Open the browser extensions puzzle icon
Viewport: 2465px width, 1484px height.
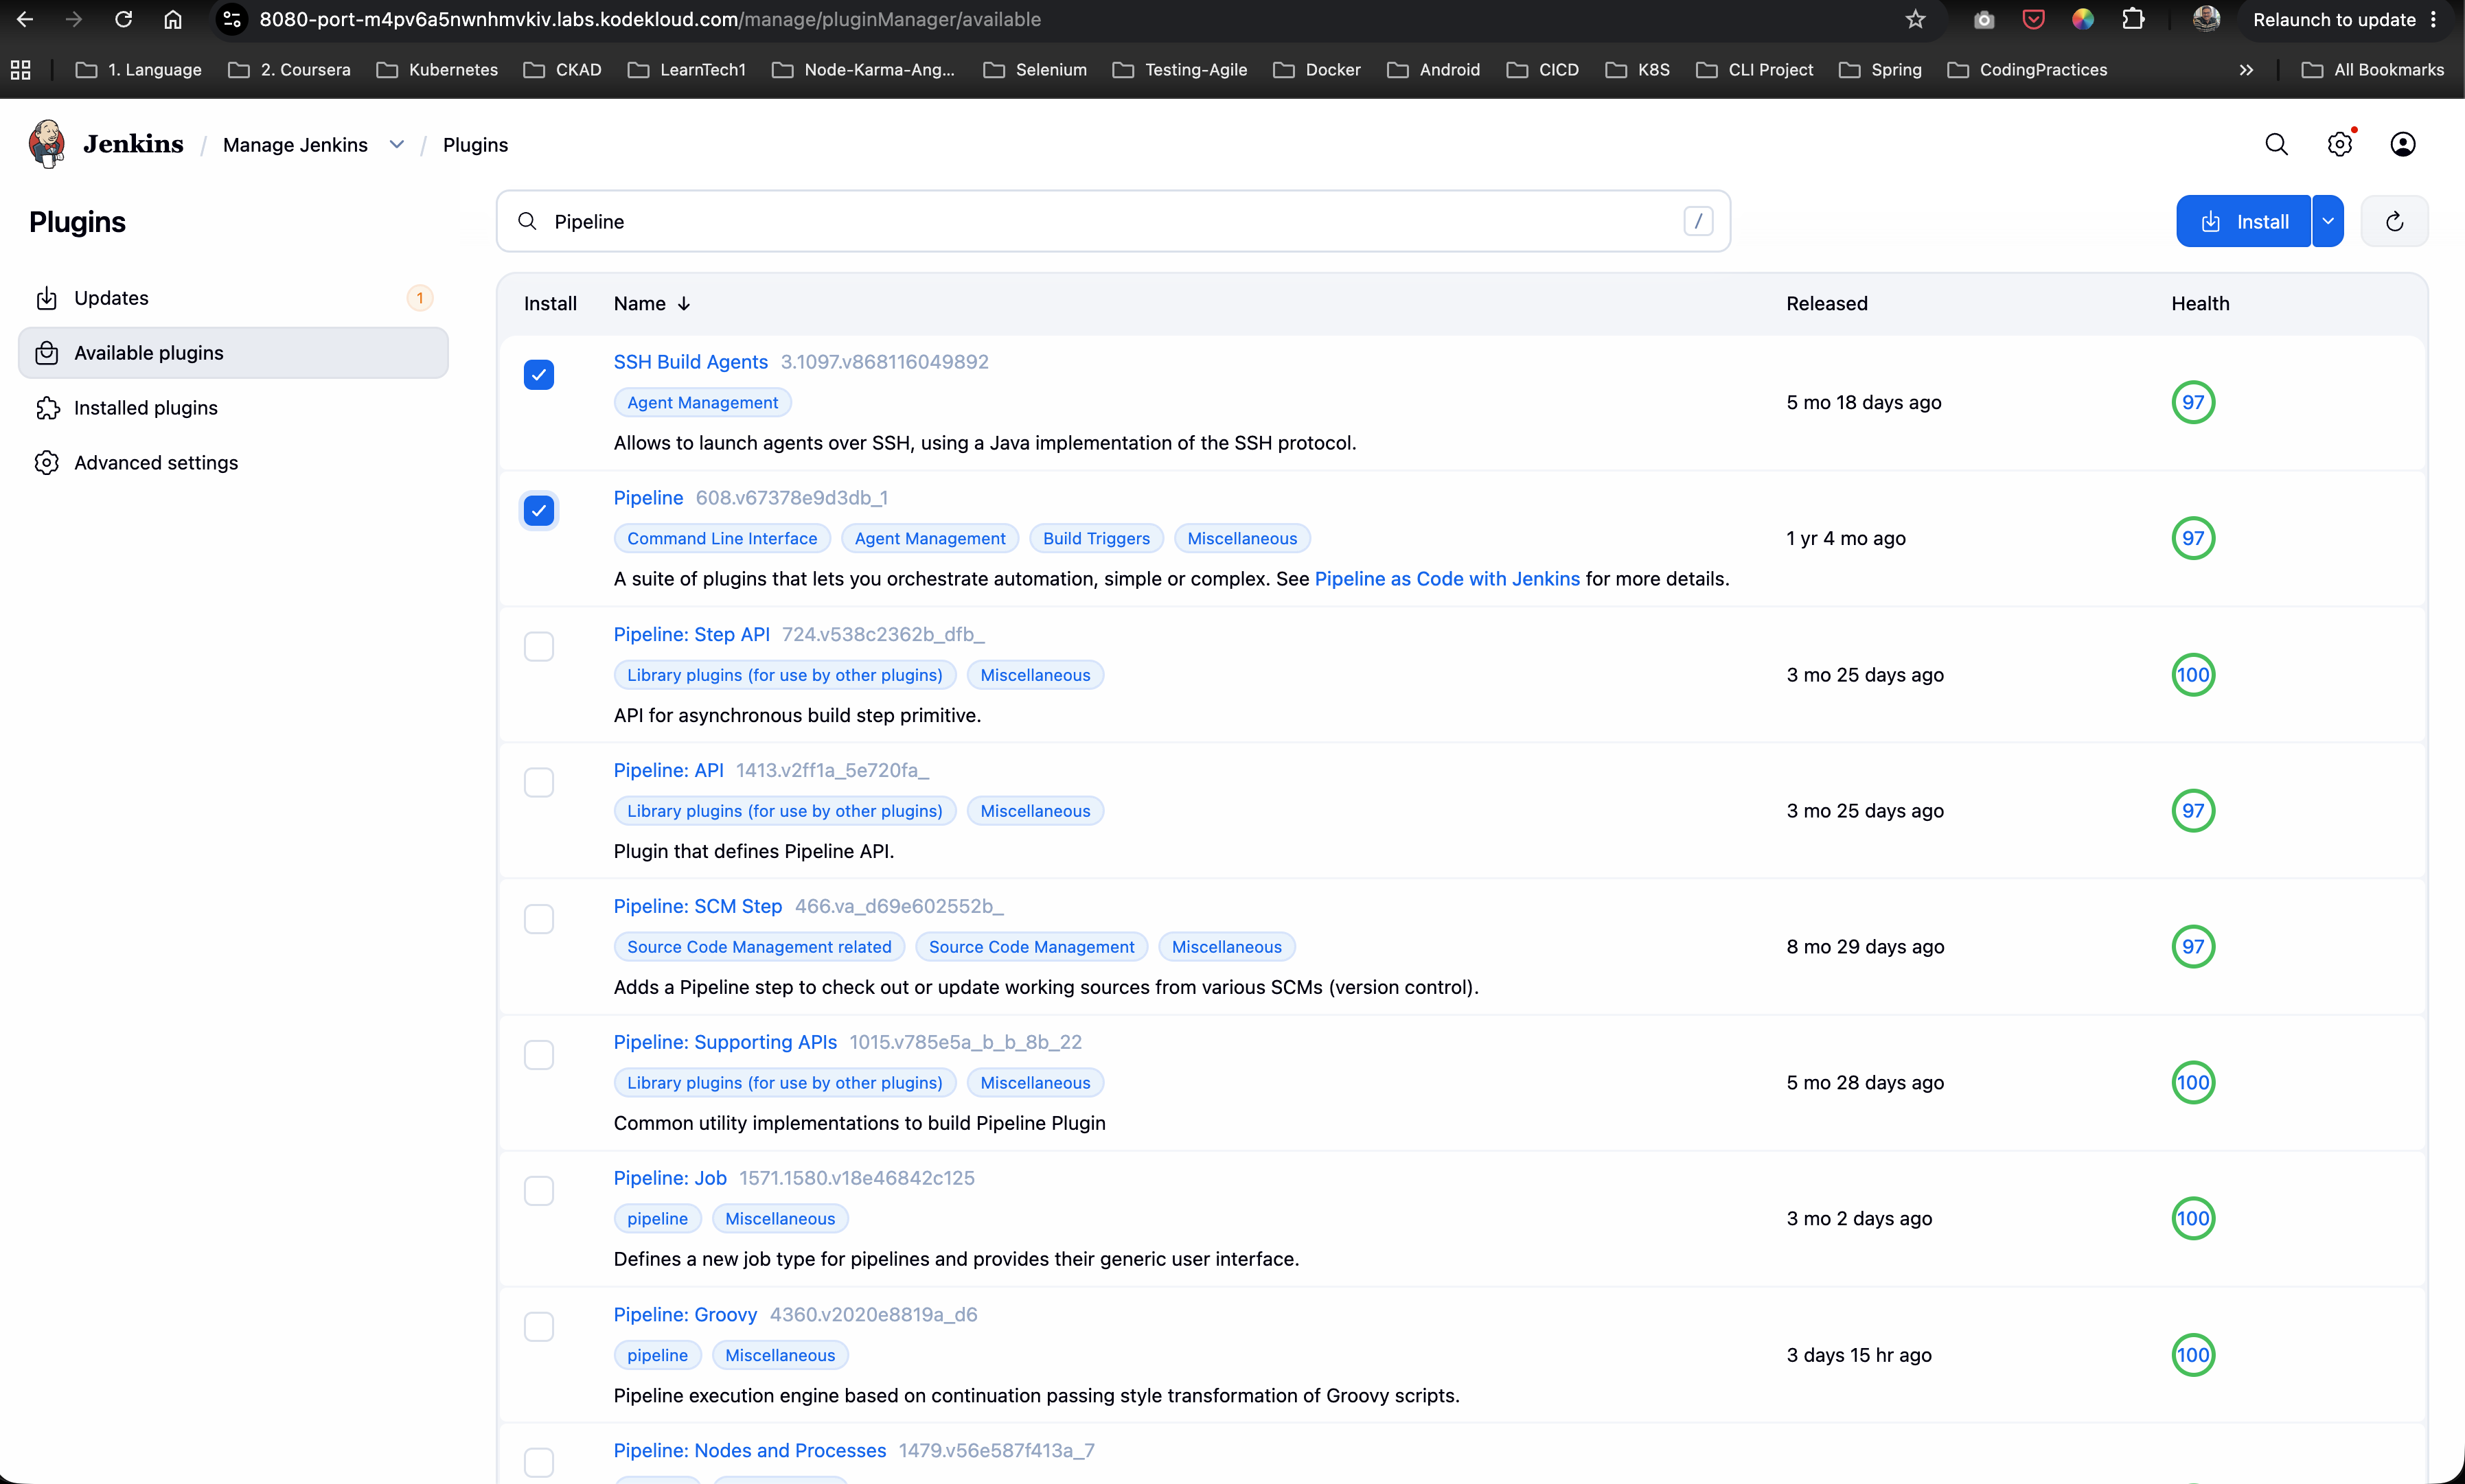2132,19
